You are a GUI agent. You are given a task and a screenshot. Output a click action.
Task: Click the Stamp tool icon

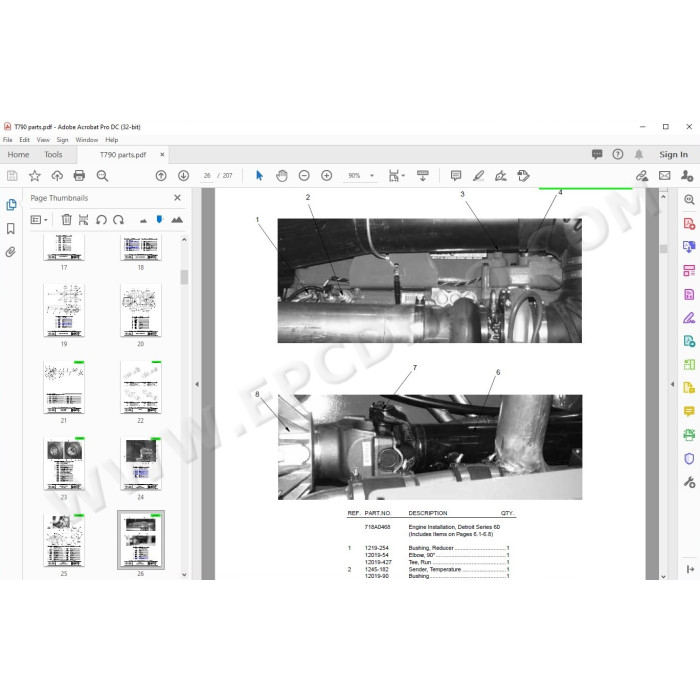pos(523,176)
